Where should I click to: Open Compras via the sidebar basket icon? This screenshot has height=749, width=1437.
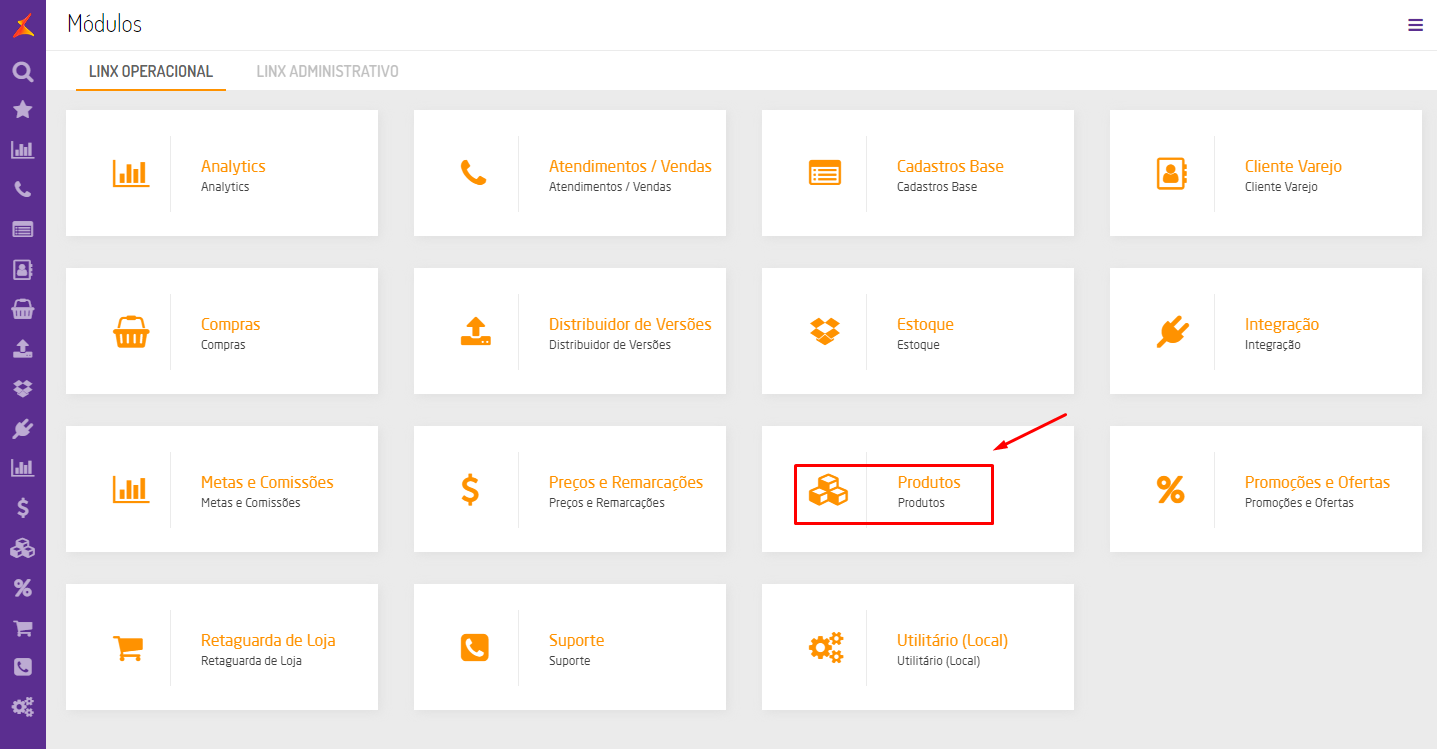tap(23, 309)
